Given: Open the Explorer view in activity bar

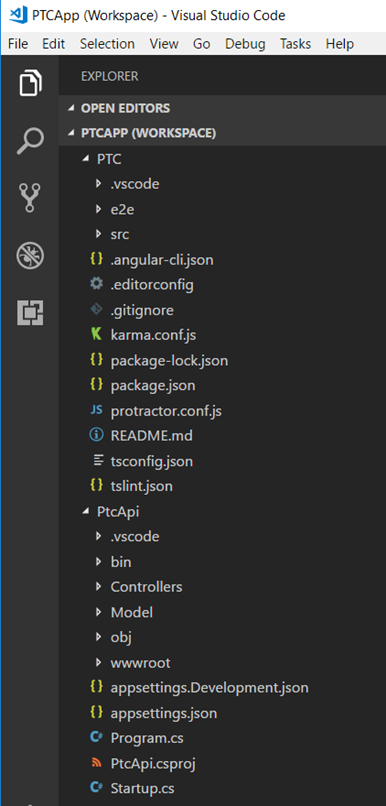Looking at the screenshot, I should click(30, 83).
